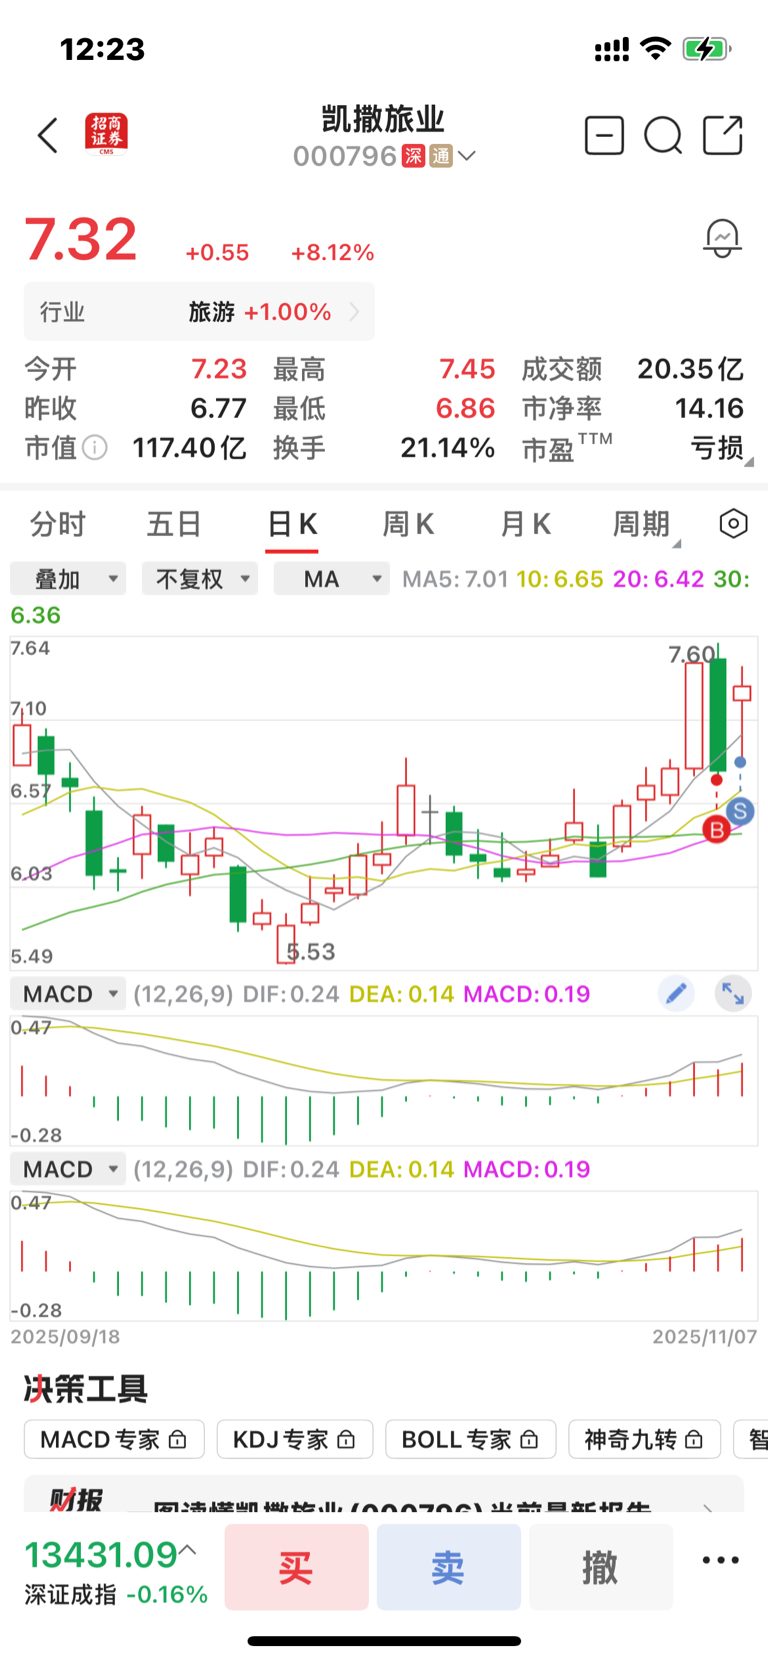This screenshot has height=1663, width=768.
Task: Tap the 深 market badge
Action: coord(413,156)
